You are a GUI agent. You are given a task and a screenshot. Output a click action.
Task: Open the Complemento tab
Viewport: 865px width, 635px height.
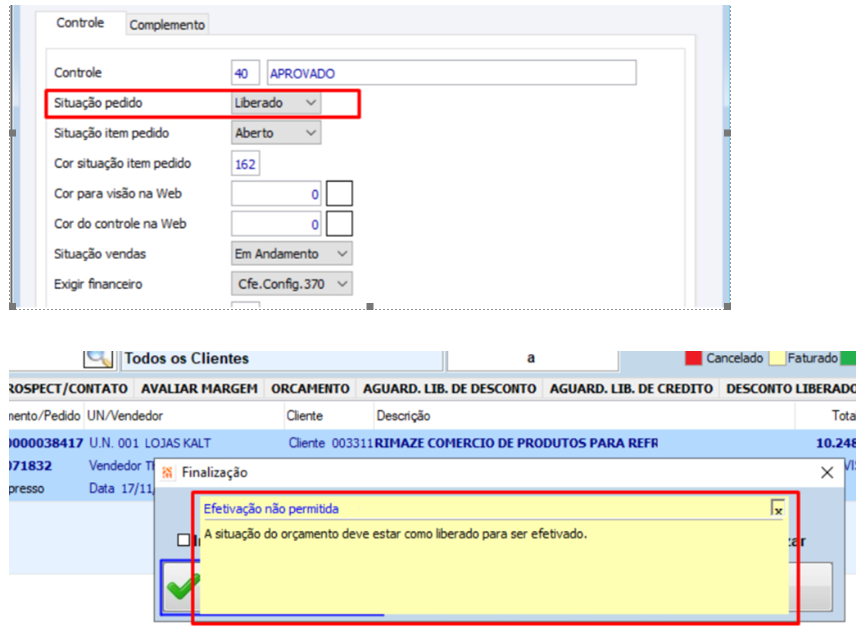tap(167, 25)
